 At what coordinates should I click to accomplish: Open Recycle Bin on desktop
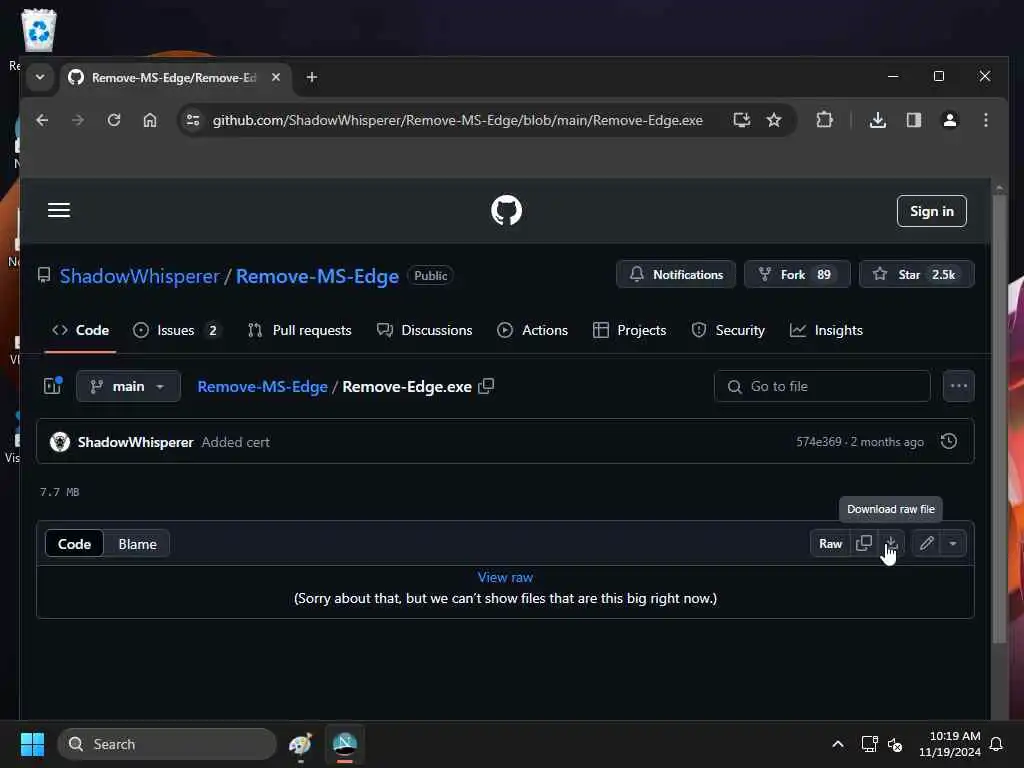pyautogui.click(x=39, y=31)
